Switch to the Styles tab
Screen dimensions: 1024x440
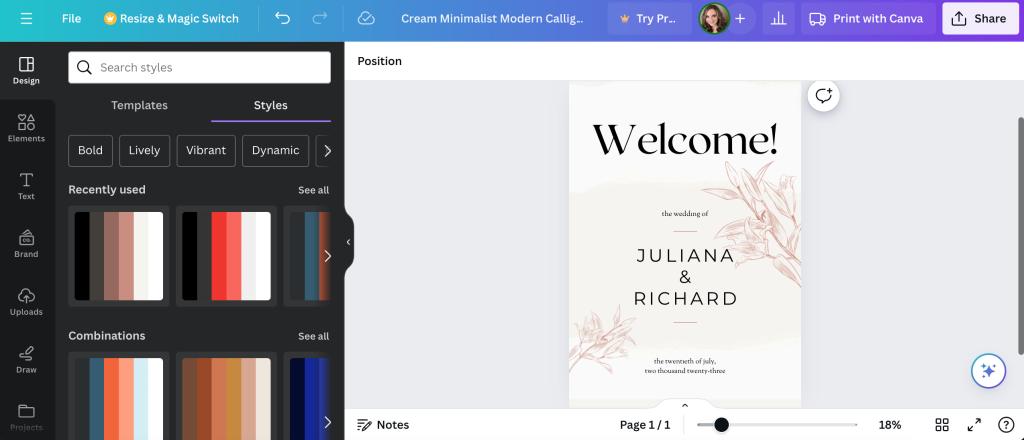270,105
